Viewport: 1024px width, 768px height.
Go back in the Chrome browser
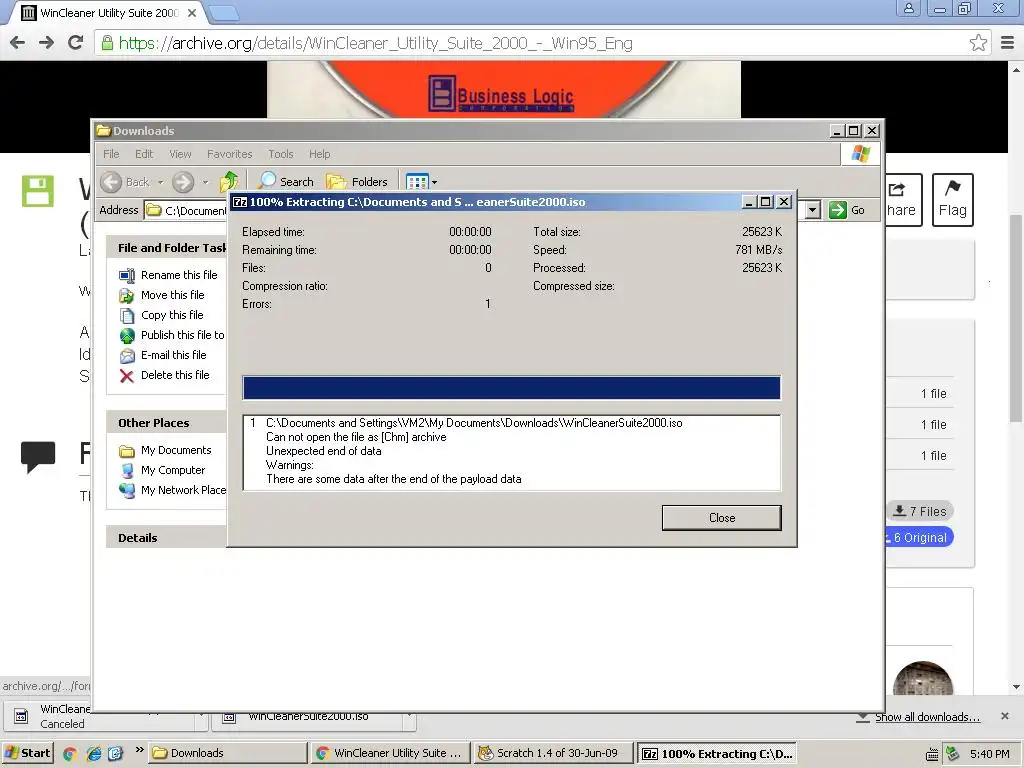click(18, 42)
